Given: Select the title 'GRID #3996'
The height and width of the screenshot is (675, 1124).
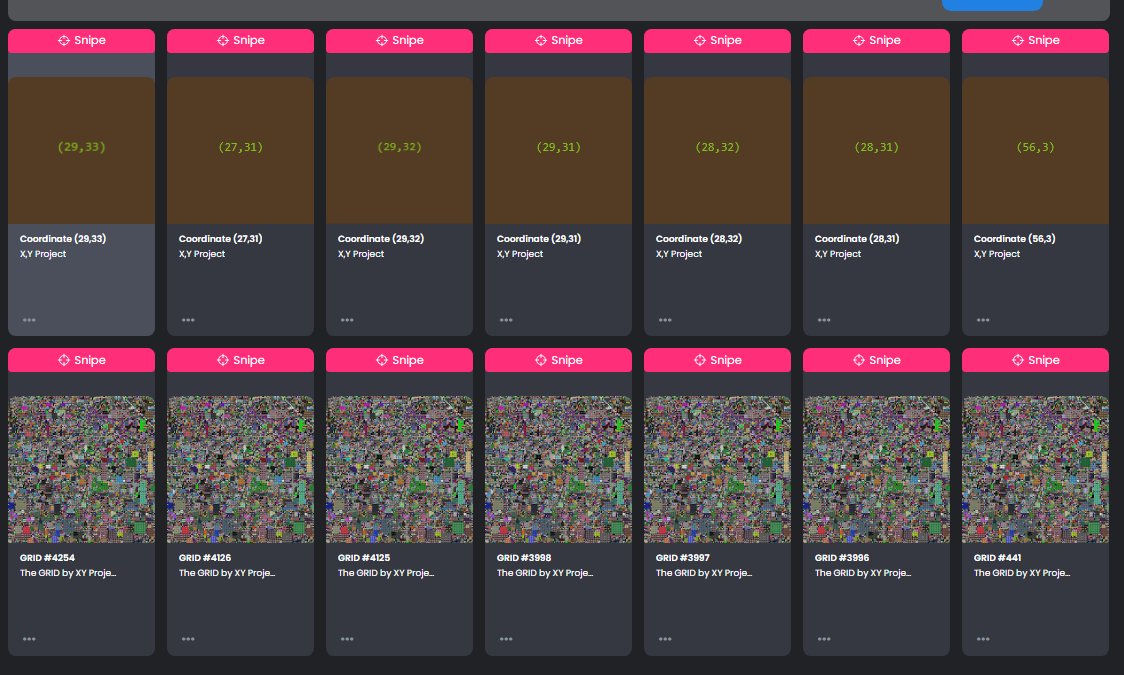Looking at the screenshot, I should [x=842, y=557].
